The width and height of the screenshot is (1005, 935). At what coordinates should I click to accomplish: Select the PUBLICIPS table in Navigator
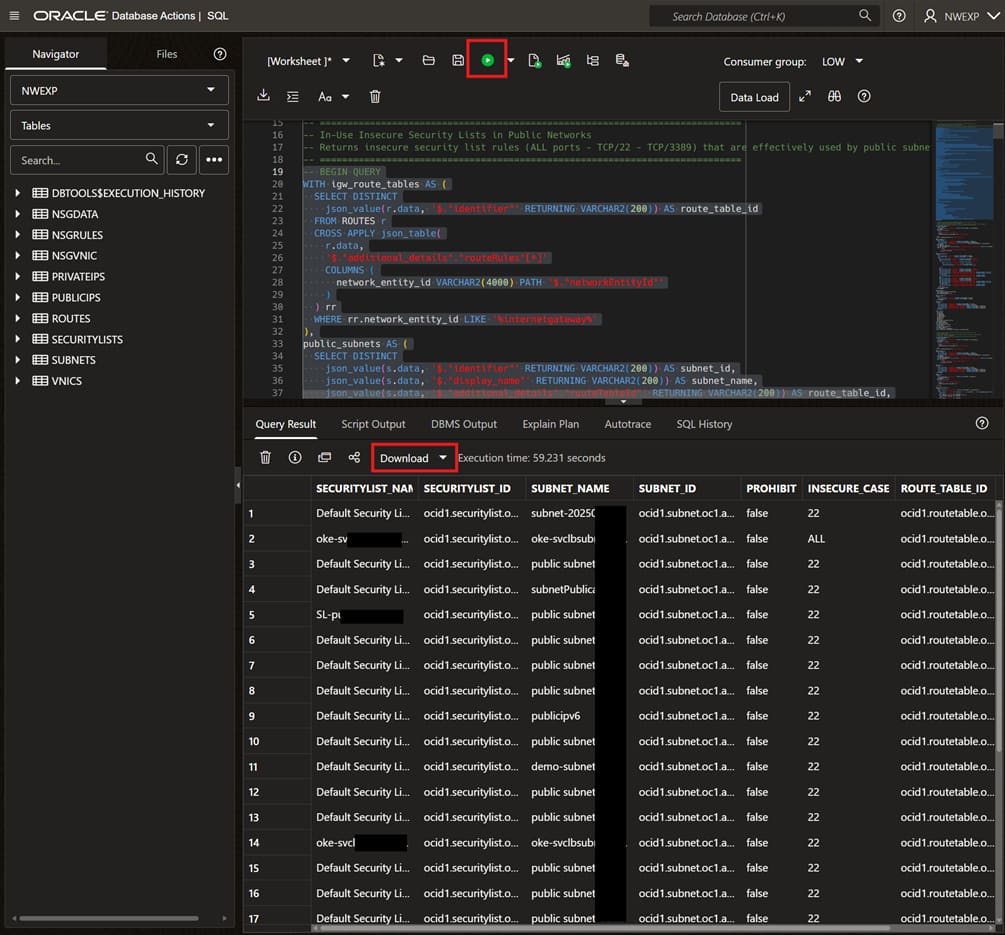pos(76,297)
